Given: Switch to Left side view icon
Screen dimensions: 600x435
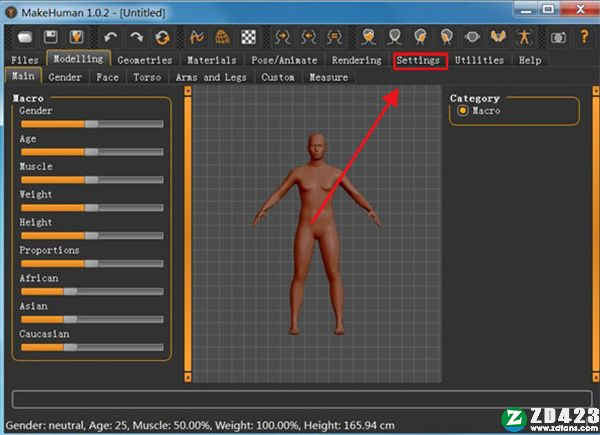Looking at the screenshot, I should click(x=447, y=37).
